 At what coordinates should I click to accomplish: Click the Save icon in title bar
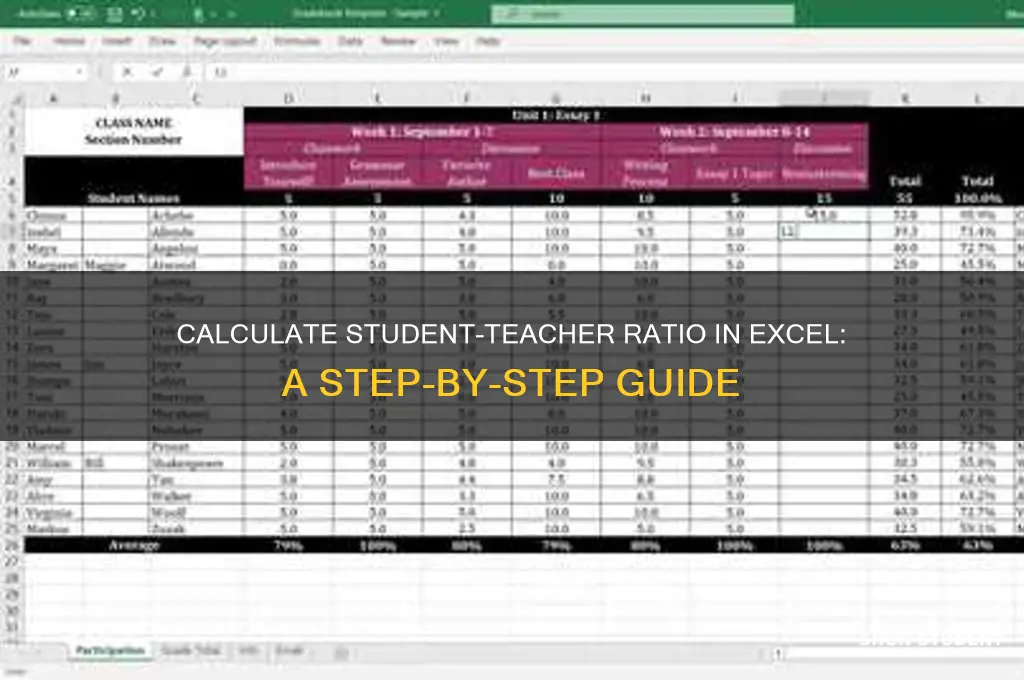[x=114, y=13]
